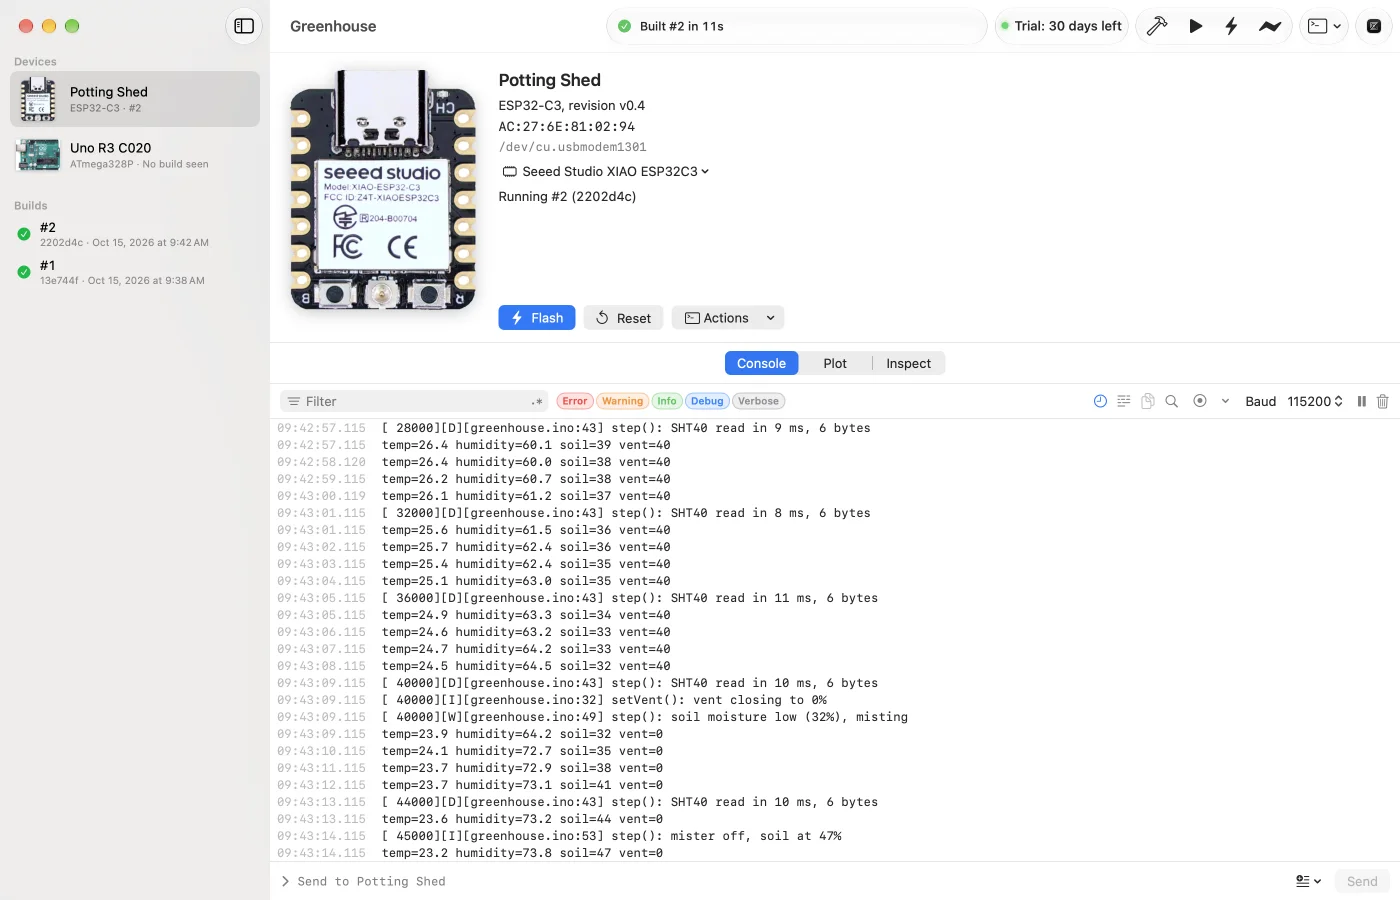Open console search magnifier icon
Image resolution: width=1400 pixels, height=900 pixels.
(x=1172, y=401)
